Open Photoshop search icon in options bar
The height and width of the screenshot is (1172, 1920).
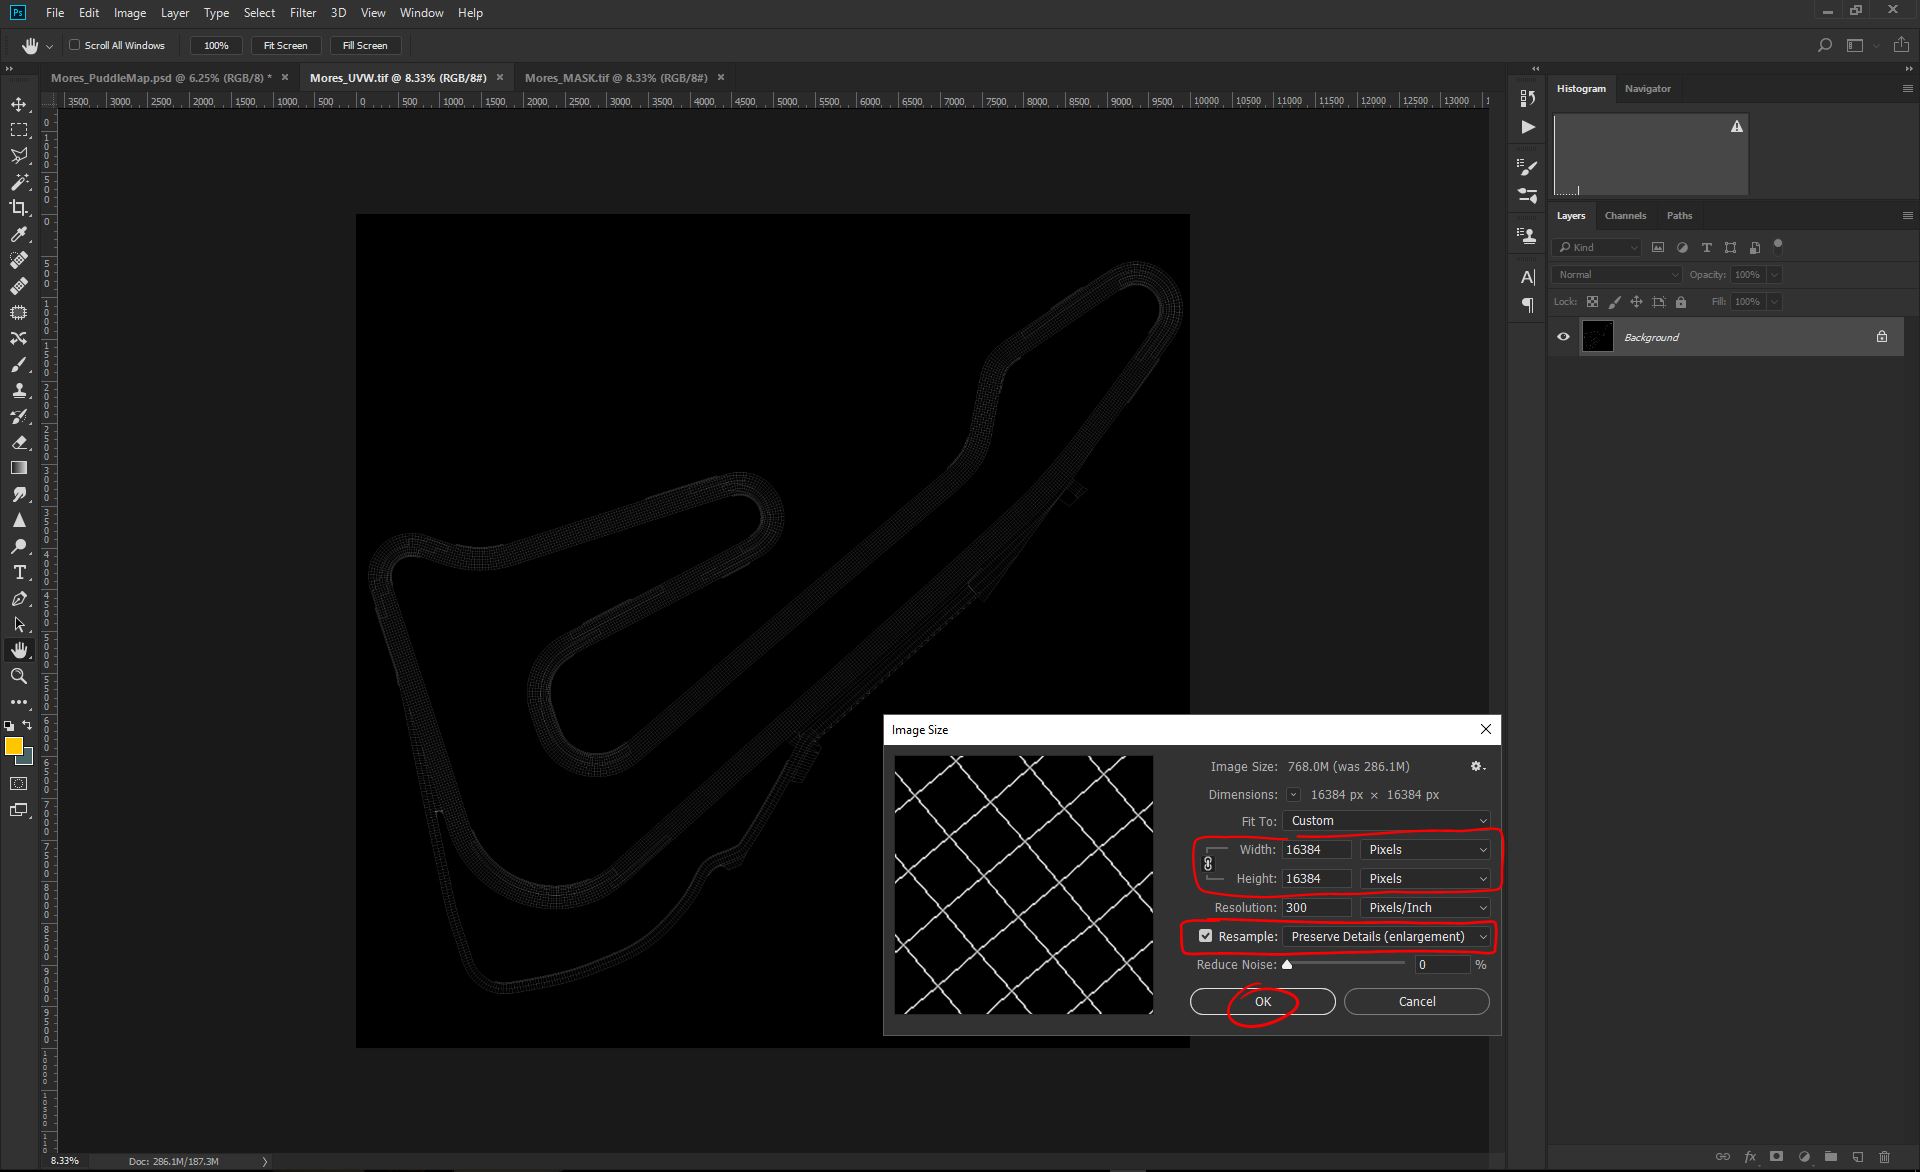(x=1824, y=45)
